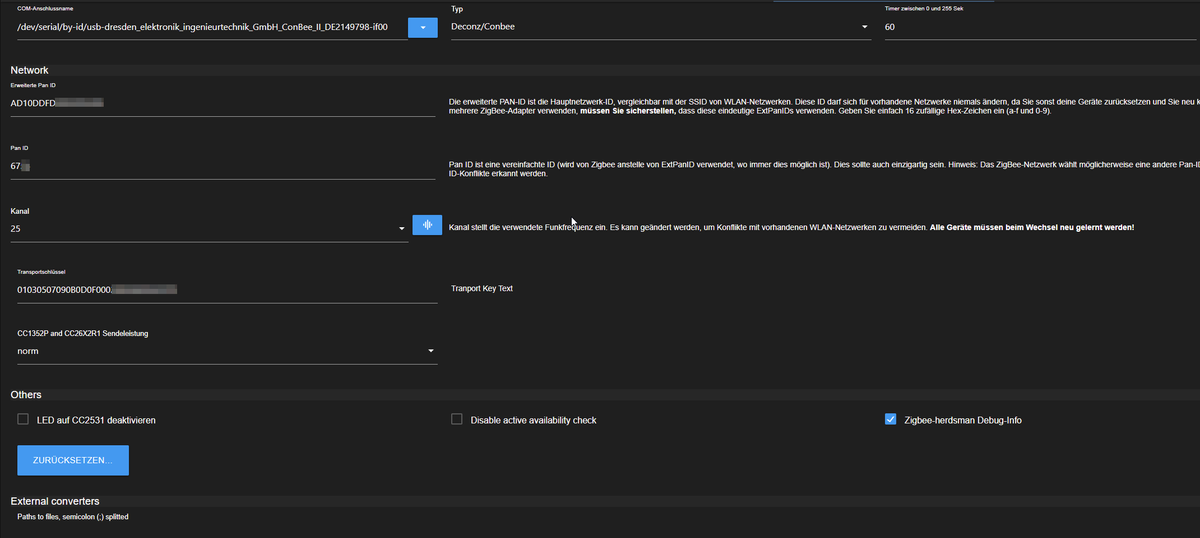Viewport: 1200px width, 538px height.
Task: Click the External converters heading
Action: click(x=55, y=501)
